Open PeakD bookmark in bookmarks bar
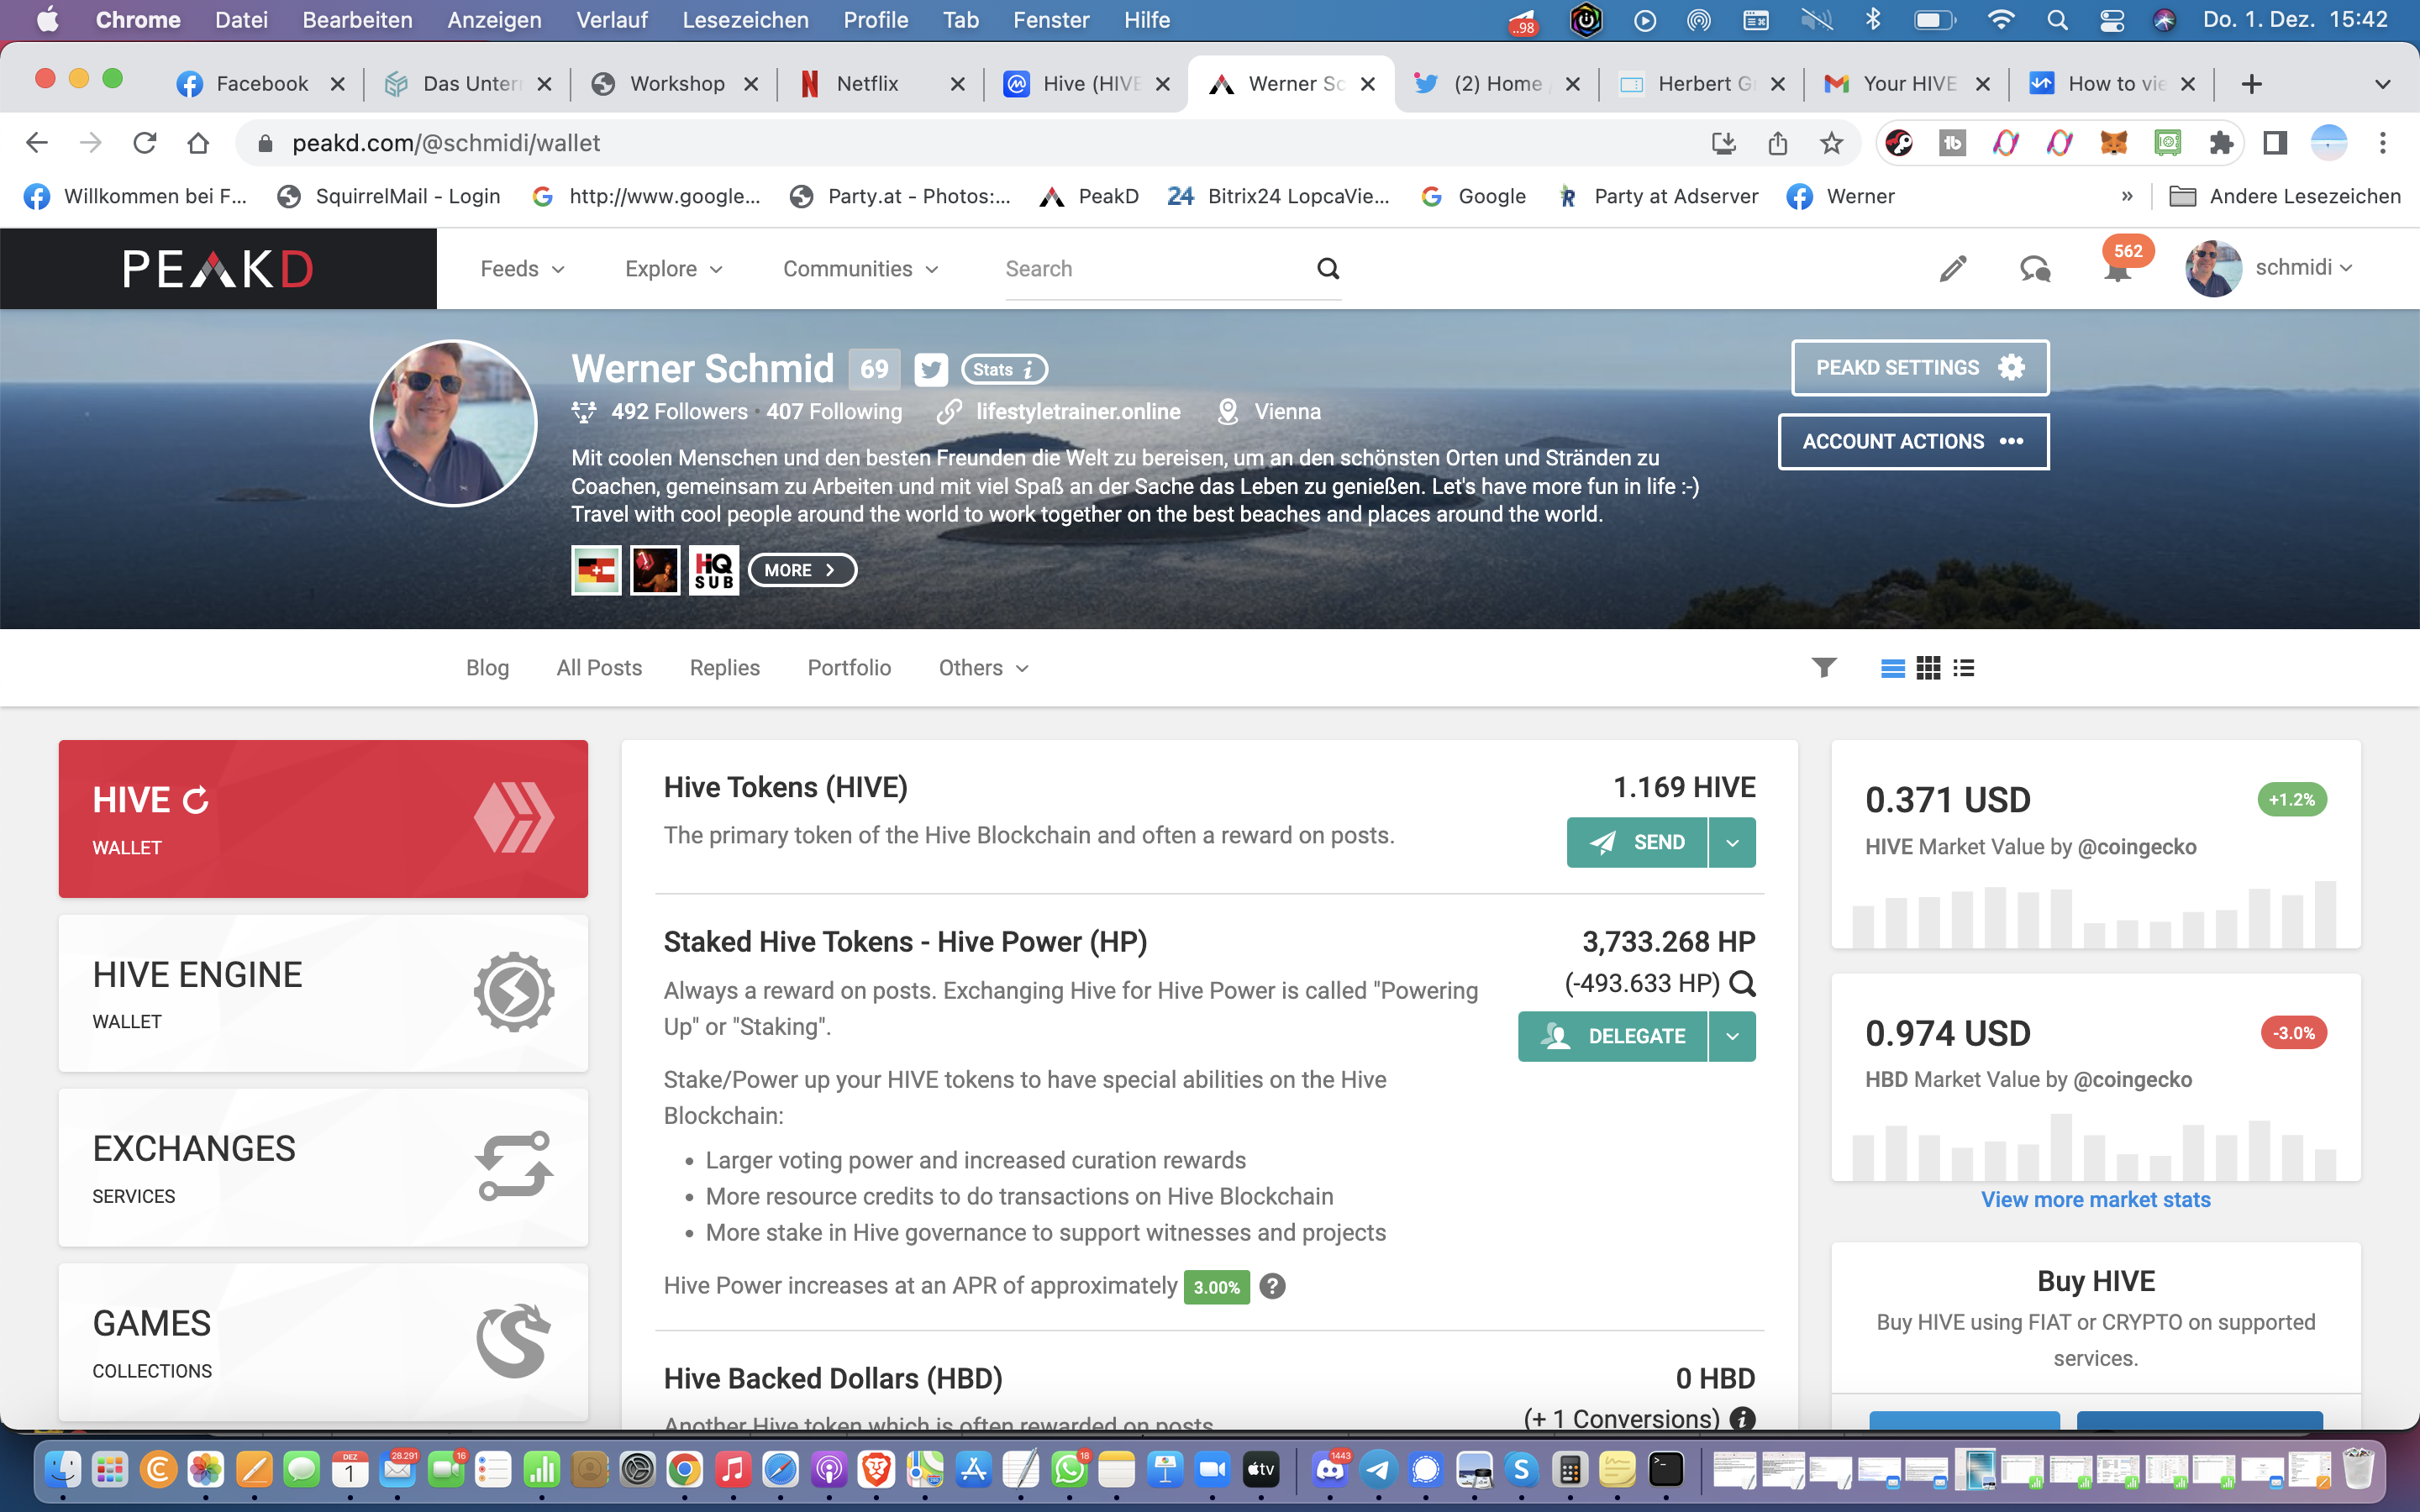Screen dimensions: 2420x1512 (x=1089, y=196)
